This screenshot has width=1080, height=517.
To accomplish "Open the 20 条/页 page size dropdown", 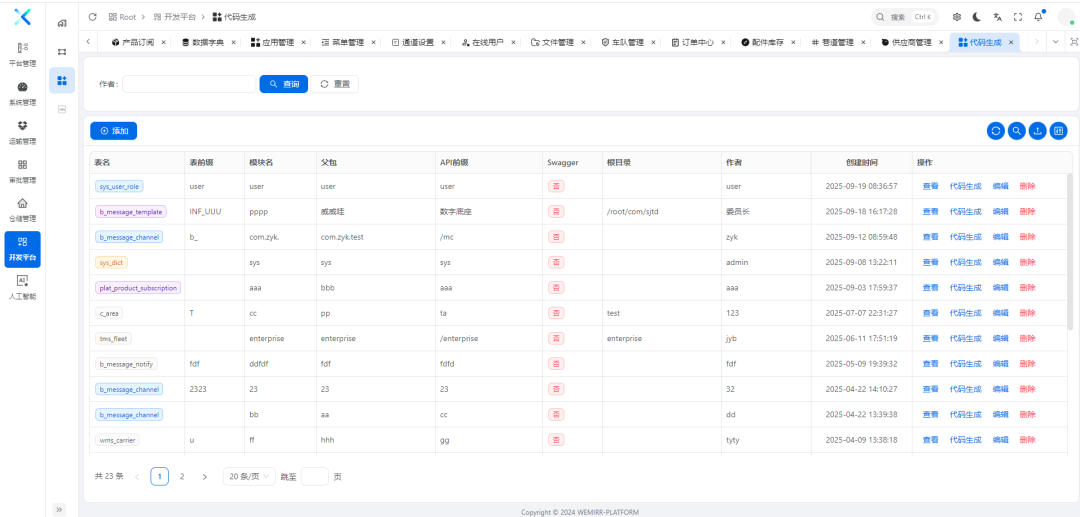I will pos(249,477).
